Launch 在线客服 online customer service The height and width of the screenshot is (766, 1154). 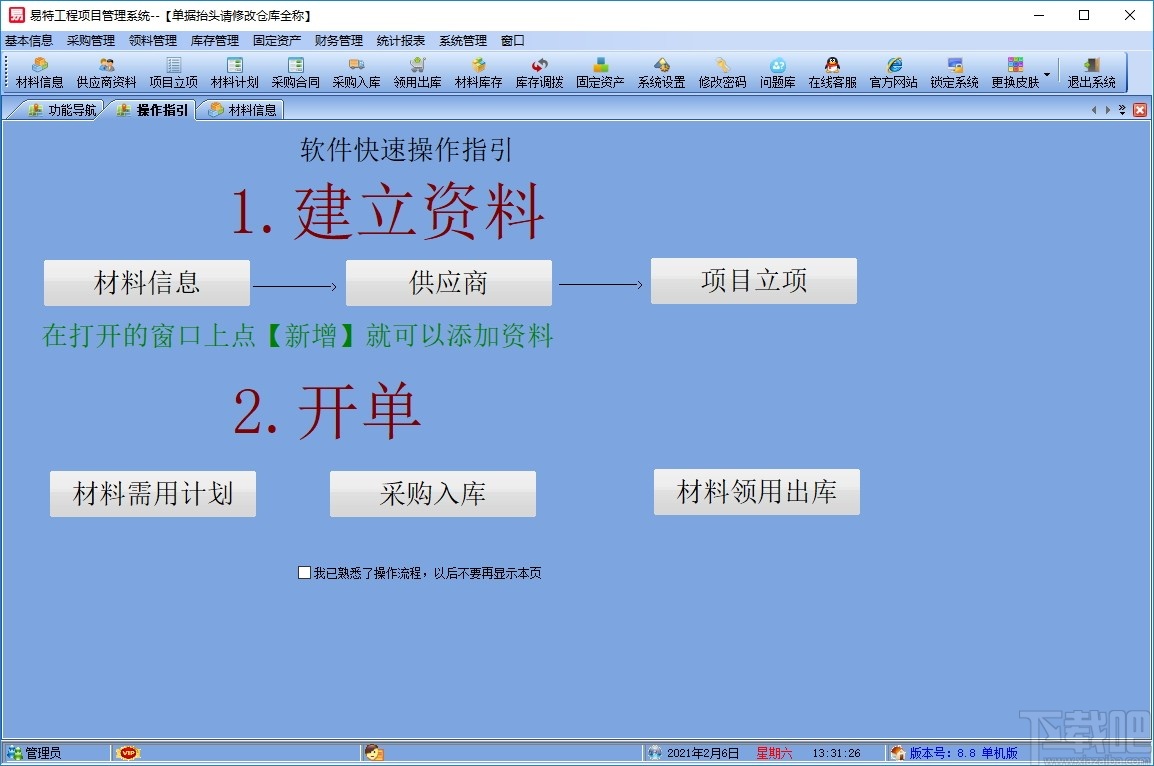coord(834,72)
